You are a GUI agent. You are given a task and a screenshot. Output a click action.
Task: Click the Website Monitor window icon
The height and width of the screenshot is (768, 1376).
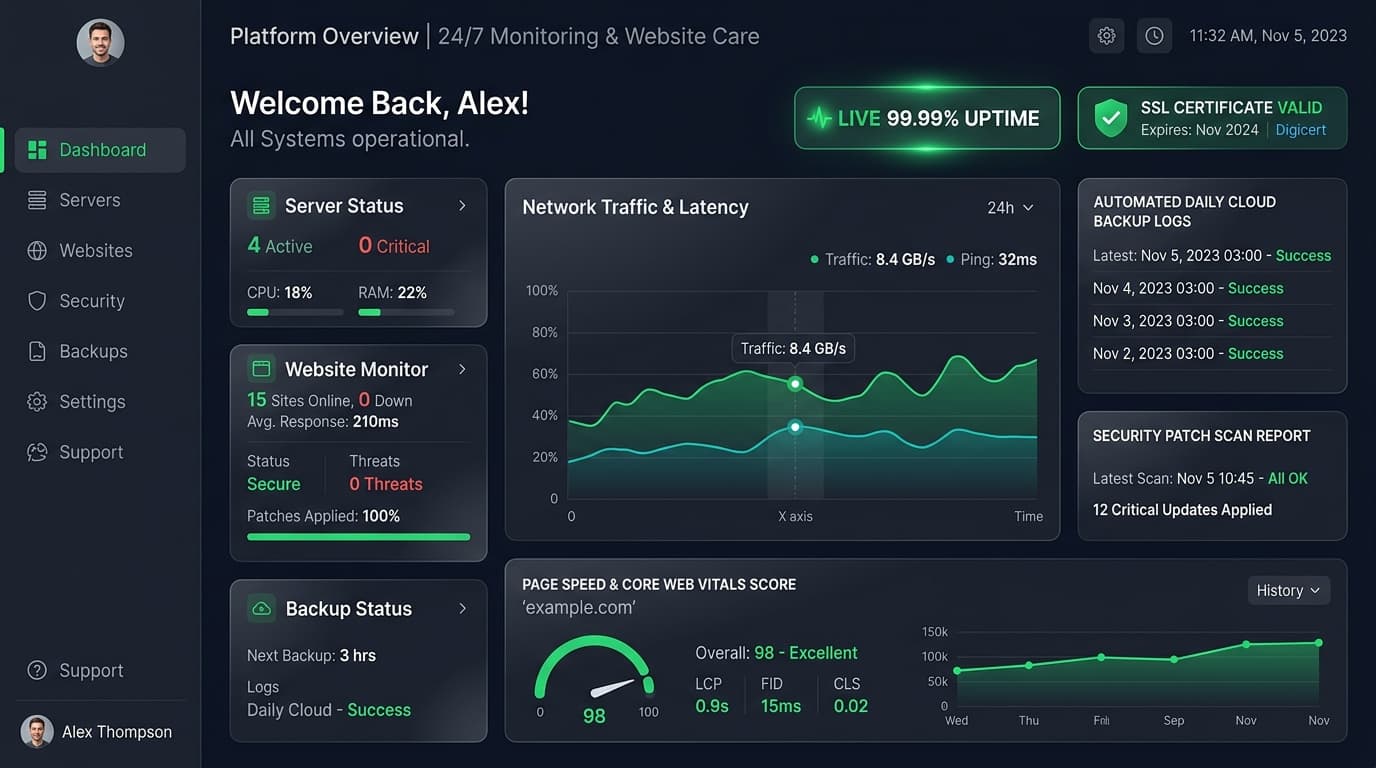tap(261, 369)
